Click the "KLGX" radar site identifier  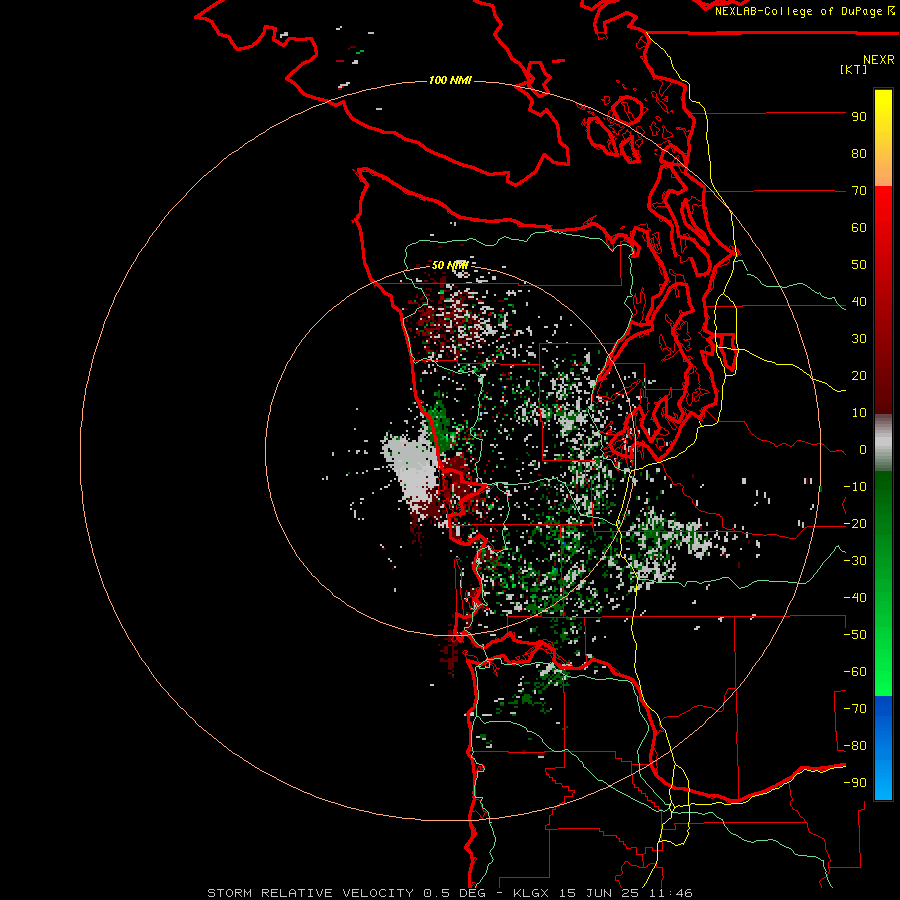tap(532, 893)
